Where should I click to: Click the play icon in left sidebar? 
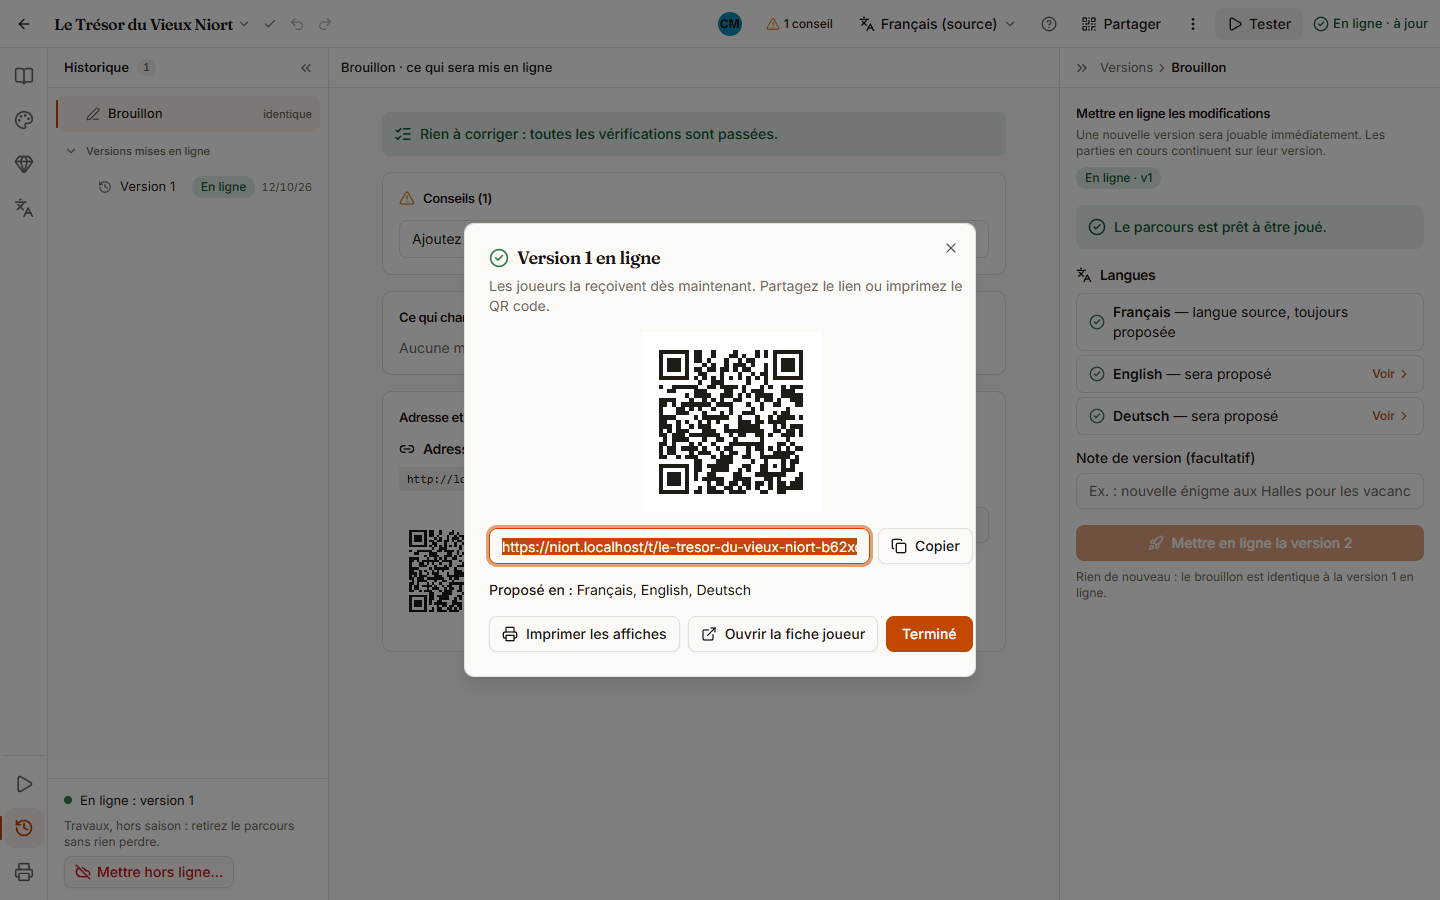24,784
